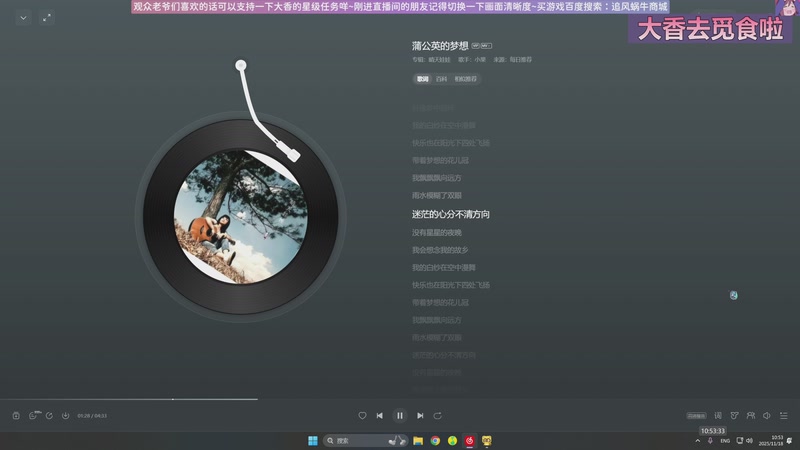Image resolution: width=800 pixels, height=450 pixels.
Task: Collapse the player with the down chevron
Action: [23, 18]
